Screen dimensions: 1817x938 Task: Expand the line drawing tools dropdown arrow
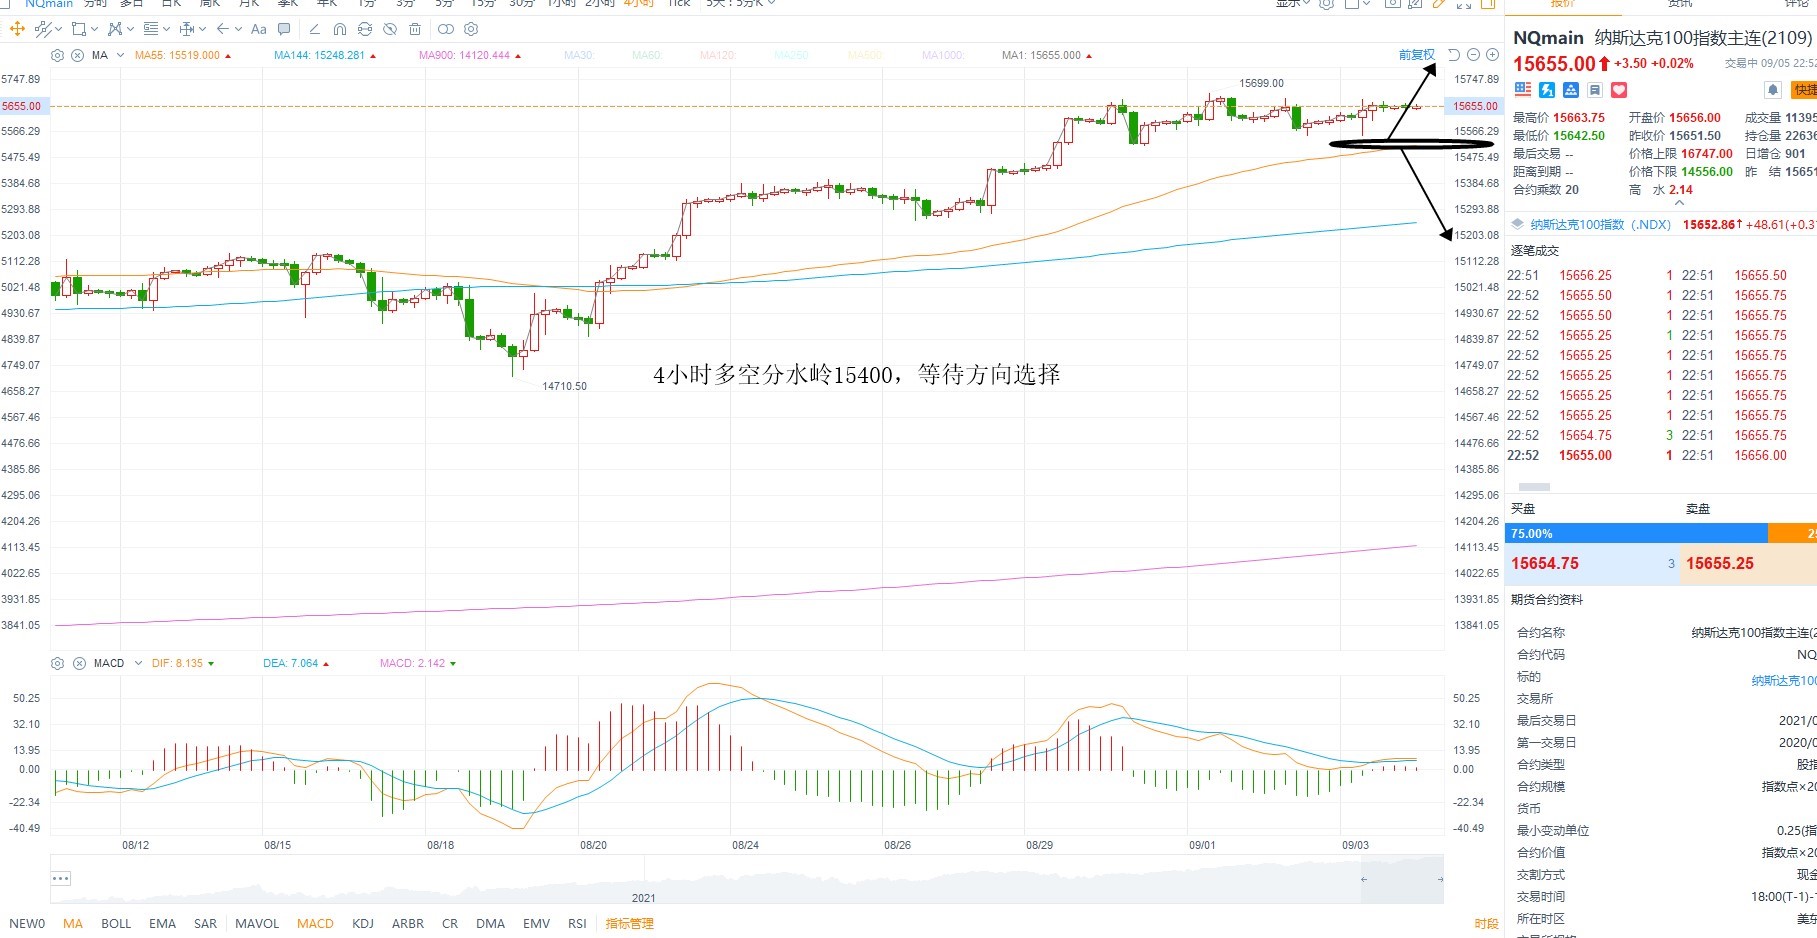pos(59,29)
